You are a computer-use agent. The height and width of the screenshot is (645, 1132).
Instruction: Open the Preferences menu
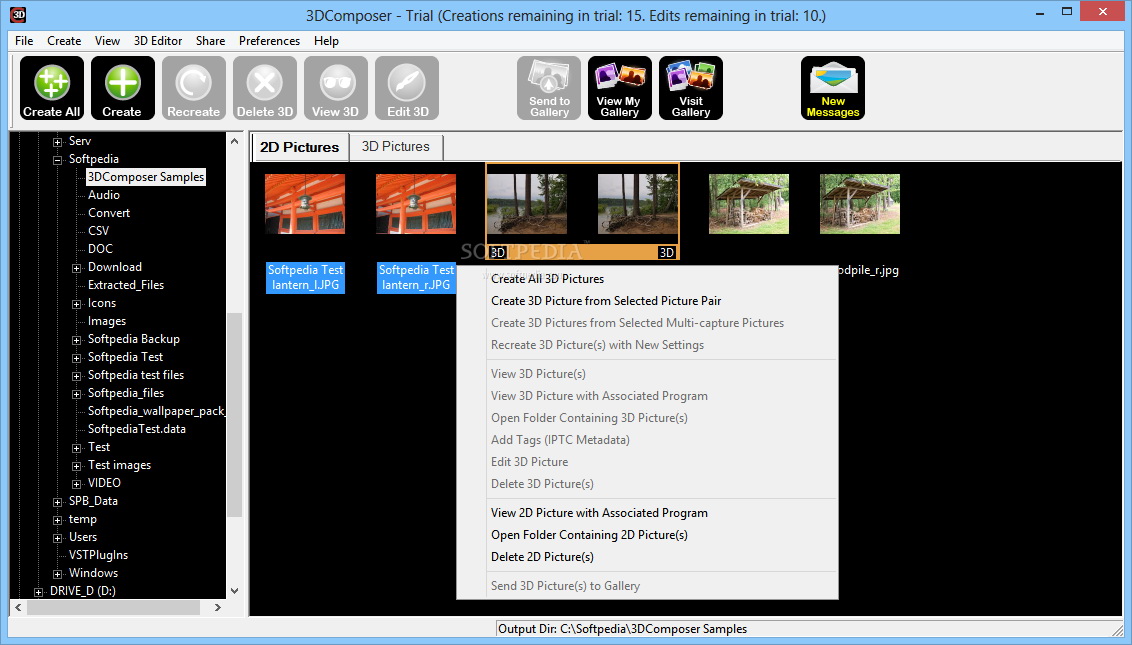coord(269,40)
